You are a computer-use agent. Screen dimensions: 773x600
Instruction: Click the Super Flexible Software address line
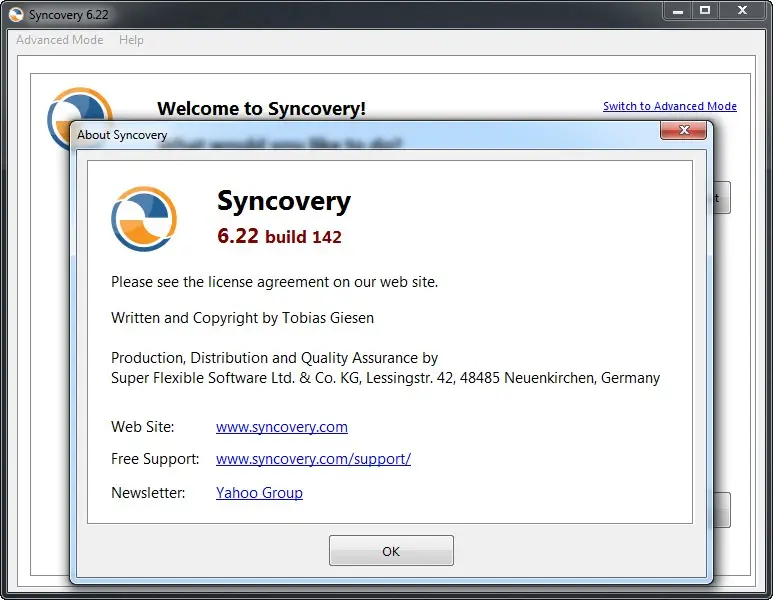tap(385, 378)
